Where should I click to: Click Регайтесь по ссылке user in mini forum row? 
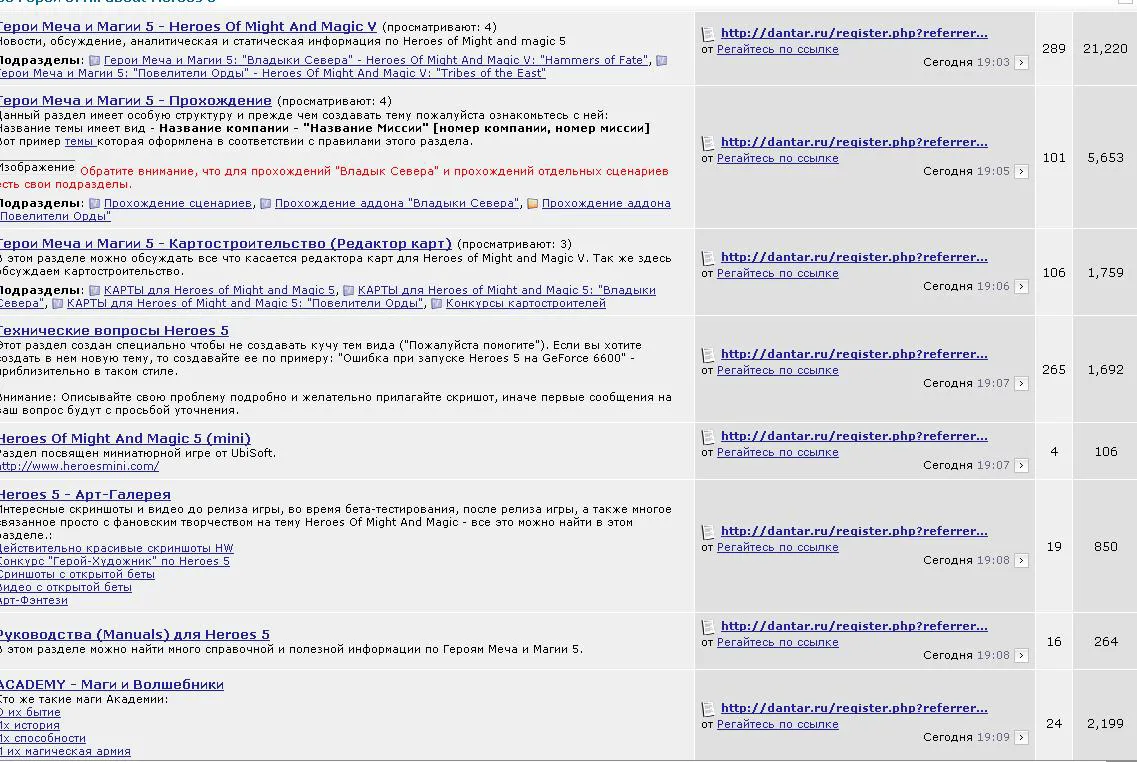[777, 452]
